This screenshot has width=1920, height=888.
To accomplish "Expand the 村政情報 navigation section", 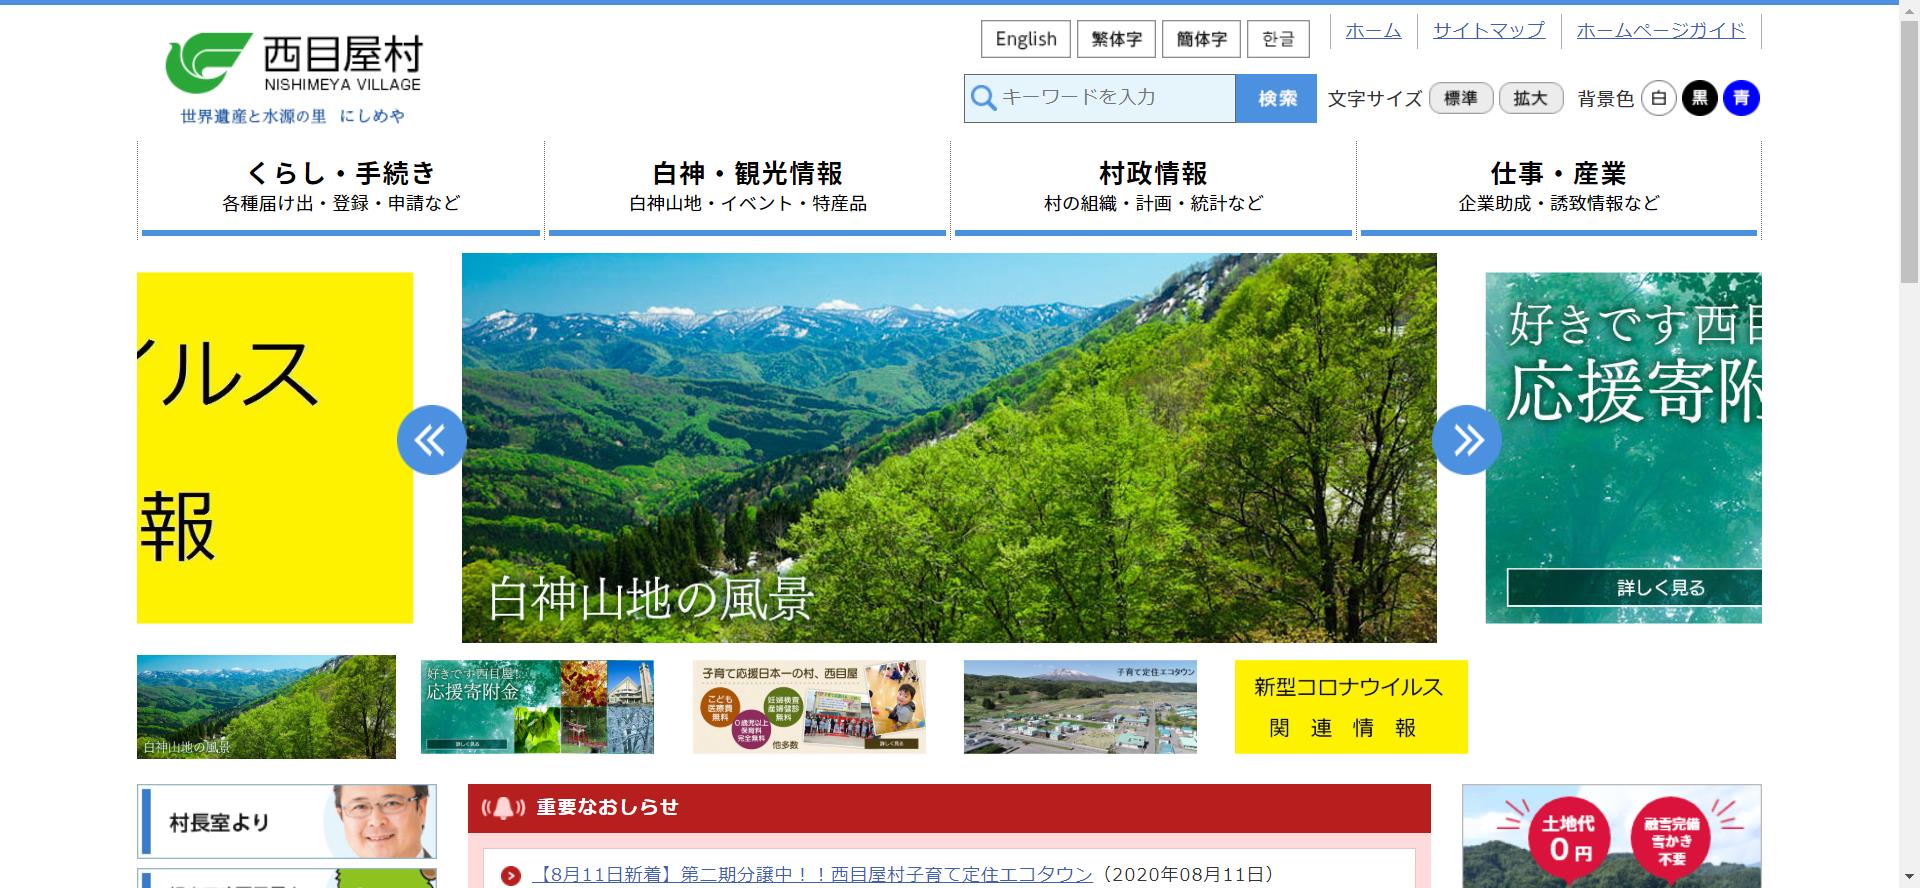I will point(1153,187).
